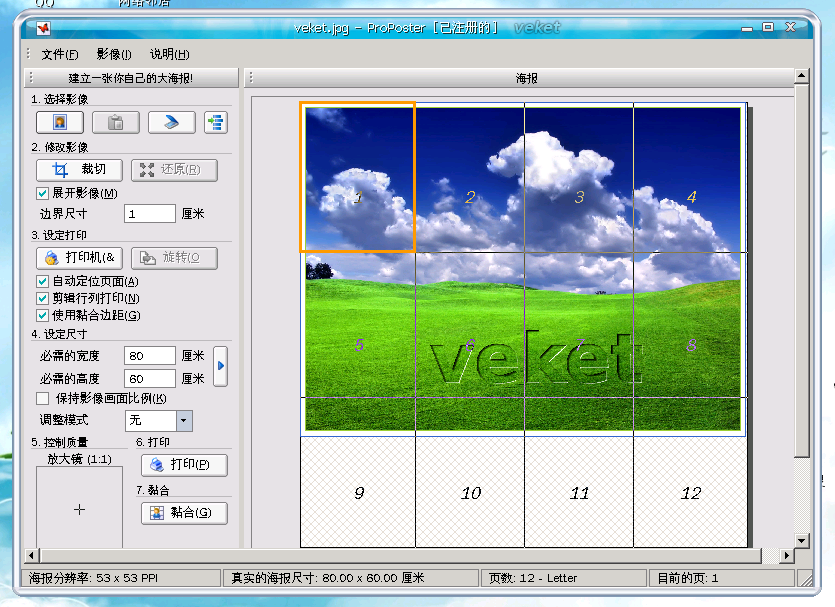Click status text 海报分辨率: 53 x 53 PPI
Screen dimensions: 835x607
pyautogui.click(x=93, y=578)
